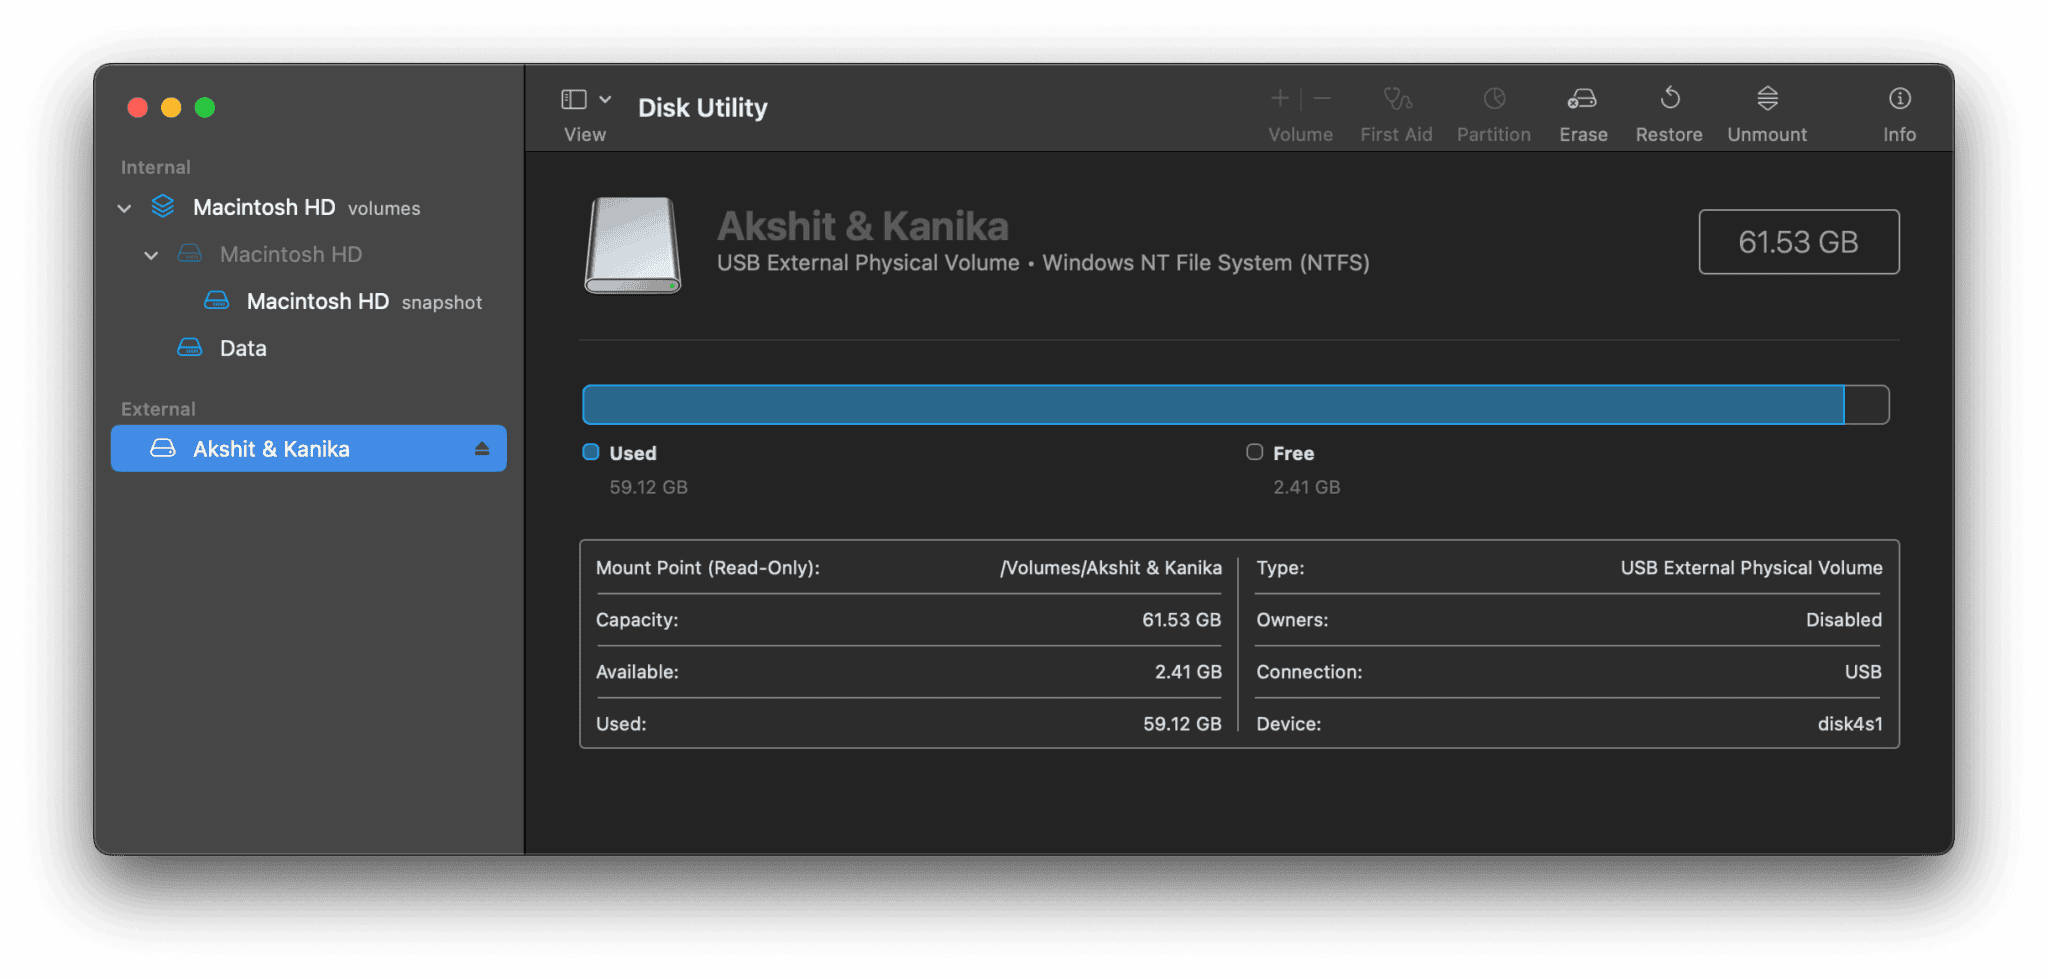Select the Restore arrow icon

(1669, 99)
